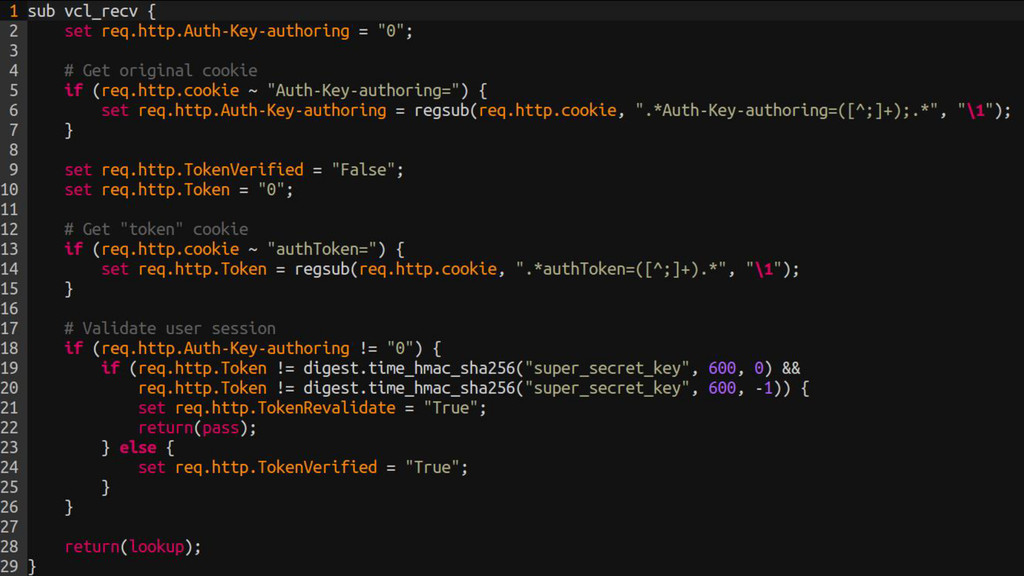
Task: Click line number 5 in the gutter
Action: pos(14,90)
